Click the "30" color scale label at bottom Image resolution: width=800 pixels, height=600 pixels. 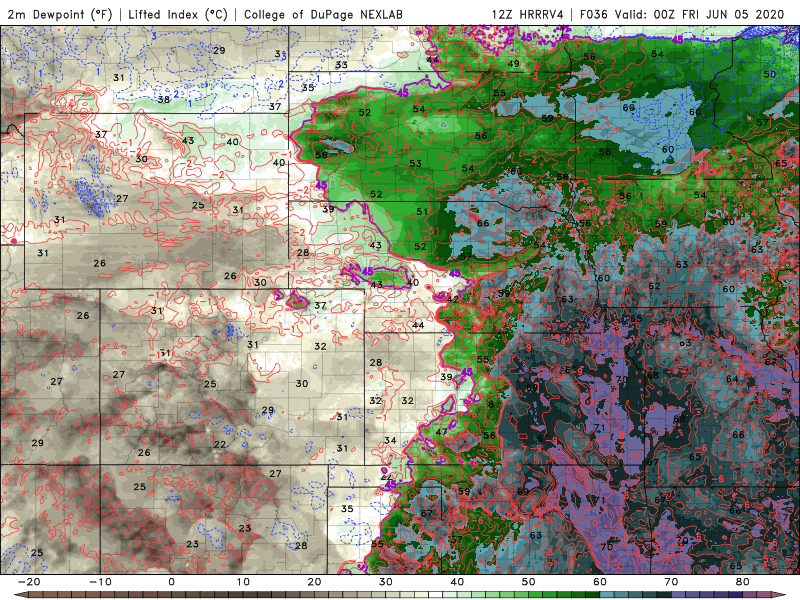386,582
